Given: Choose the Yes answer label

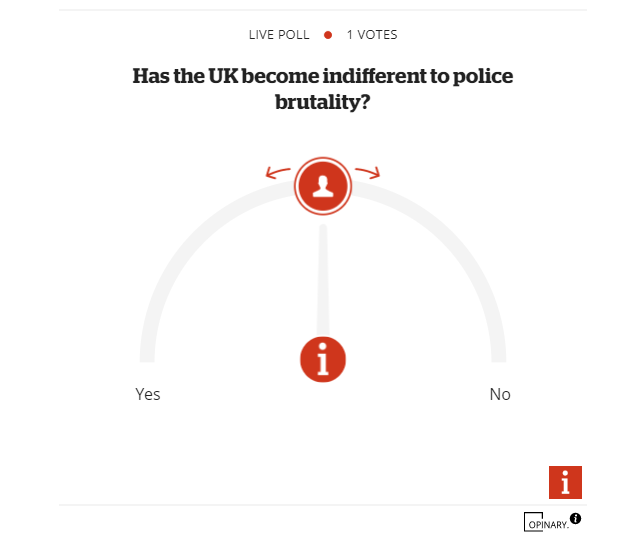Looking at the screenshot, I should coord(148,394).
